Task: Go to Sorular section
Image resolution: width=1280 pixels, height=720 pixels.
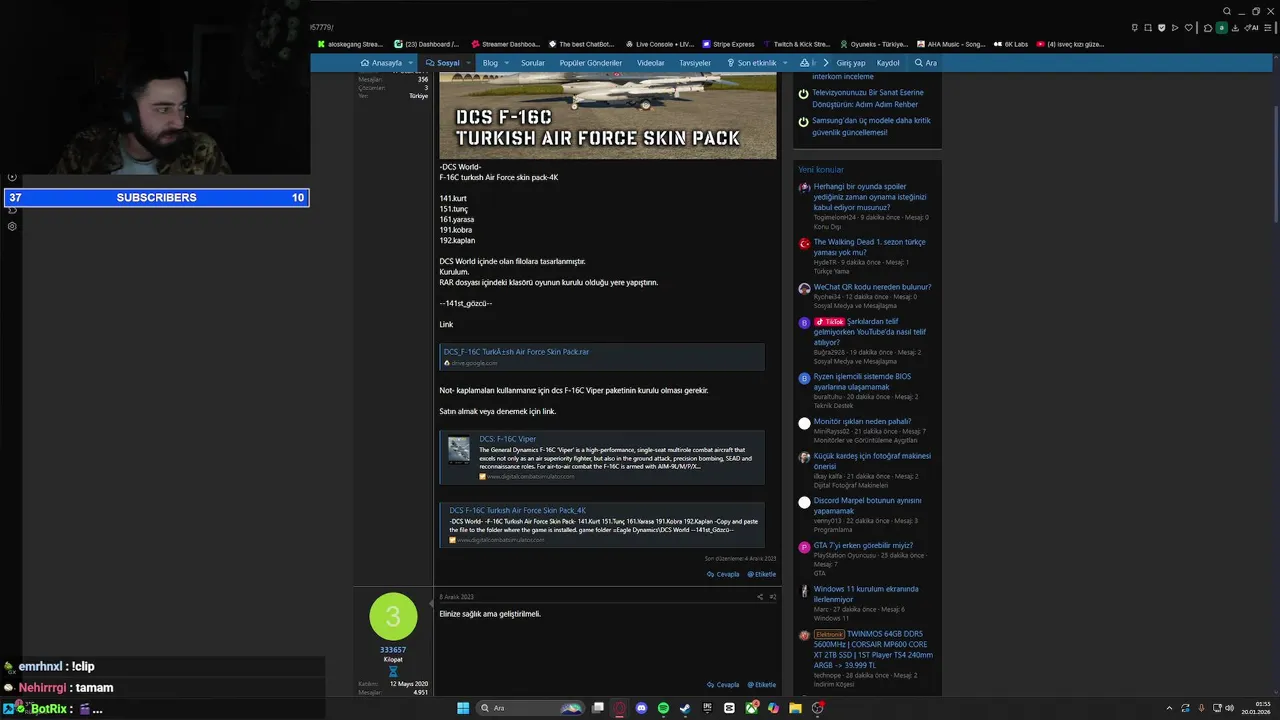Action: [x=533, y=62]
